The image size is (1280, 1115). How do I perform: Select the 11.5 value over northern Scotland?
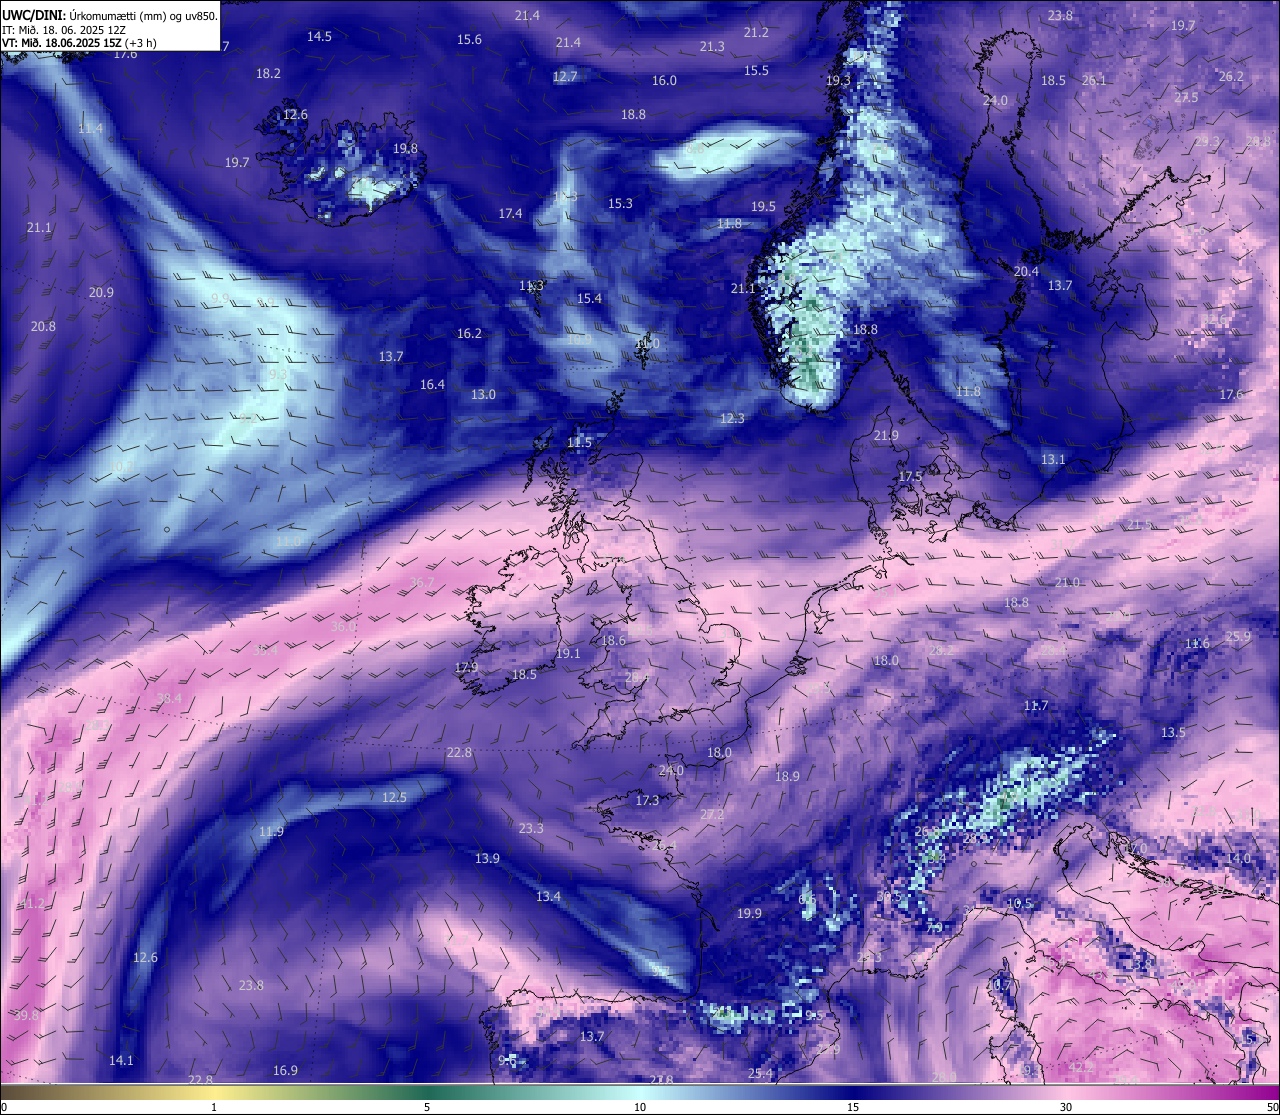coord(580,443)
